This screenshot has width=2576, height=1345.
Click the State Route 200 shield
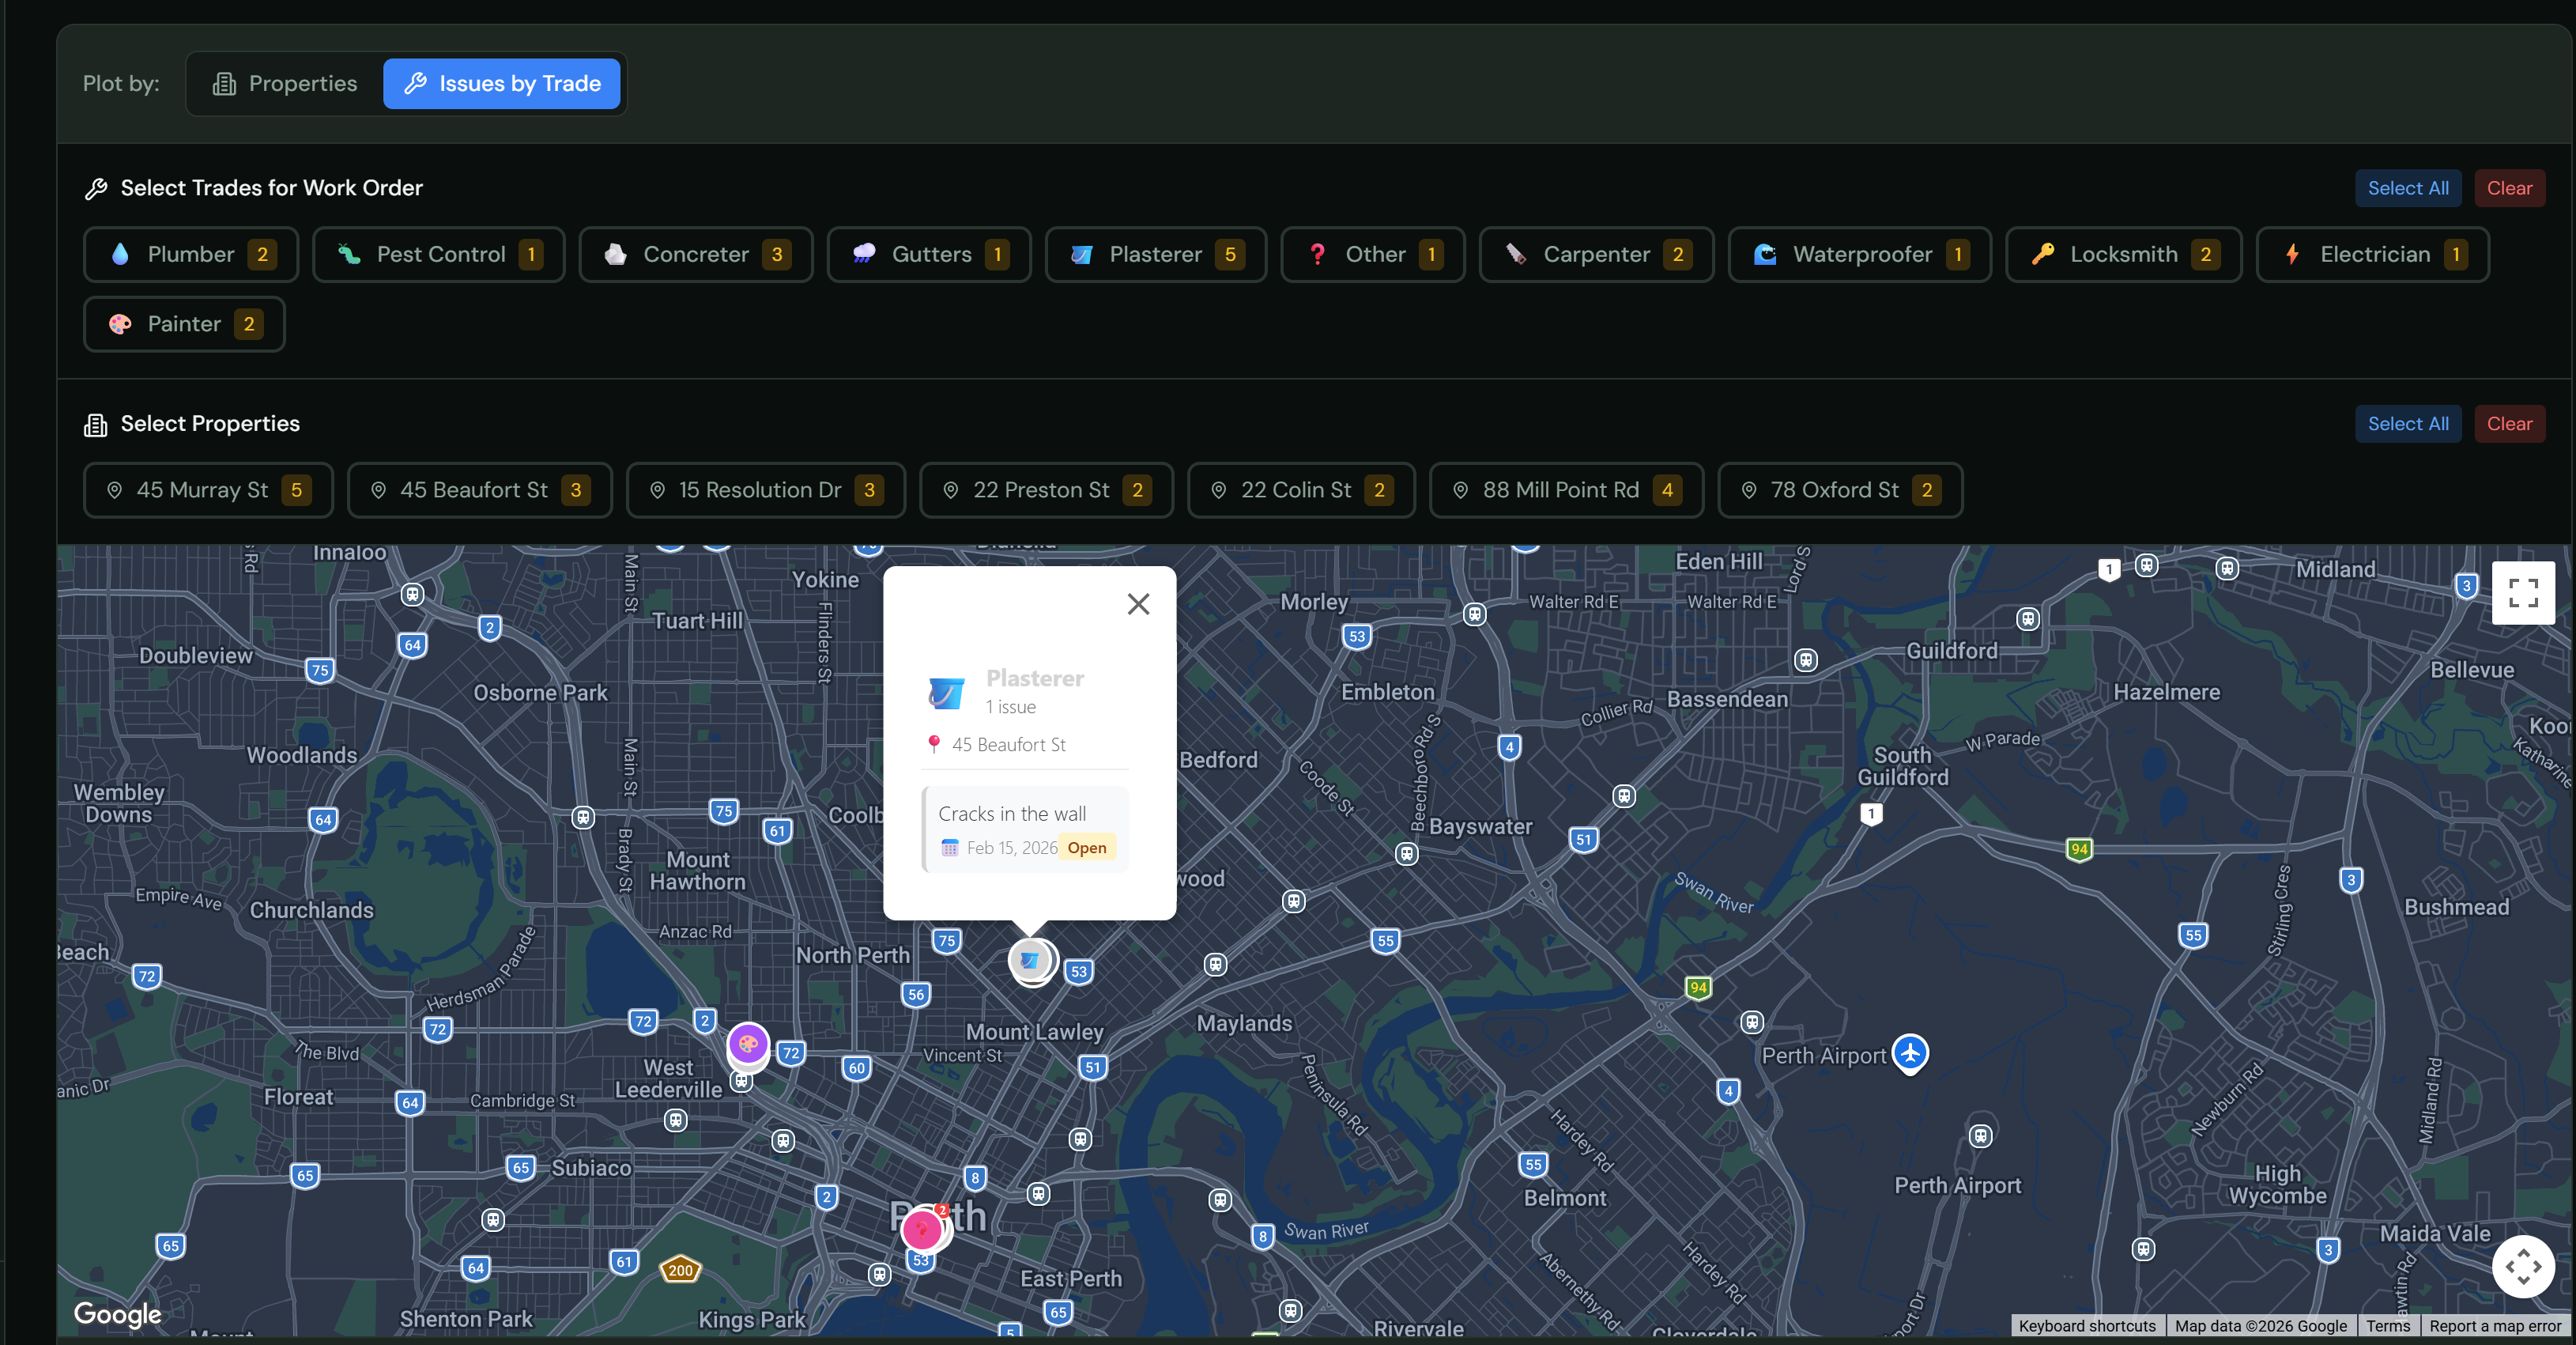(680, 1270)
